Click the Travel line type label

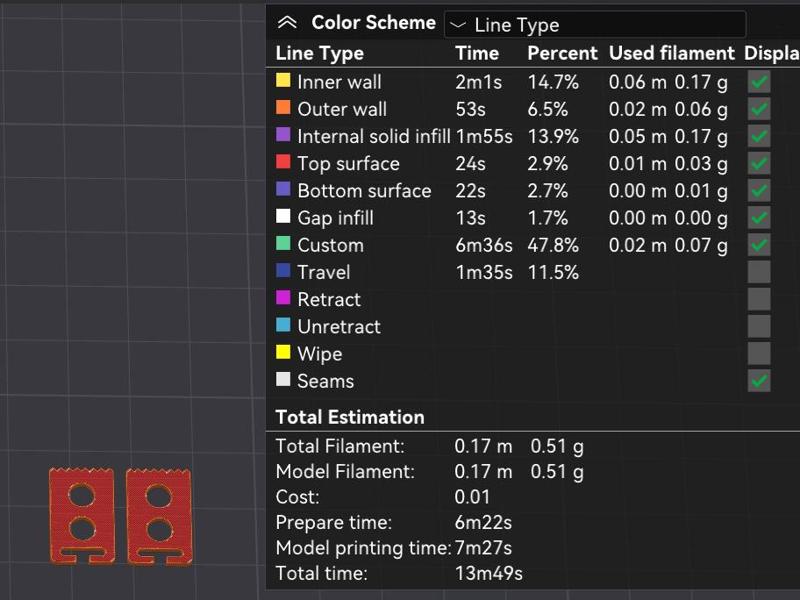point(324,272)
